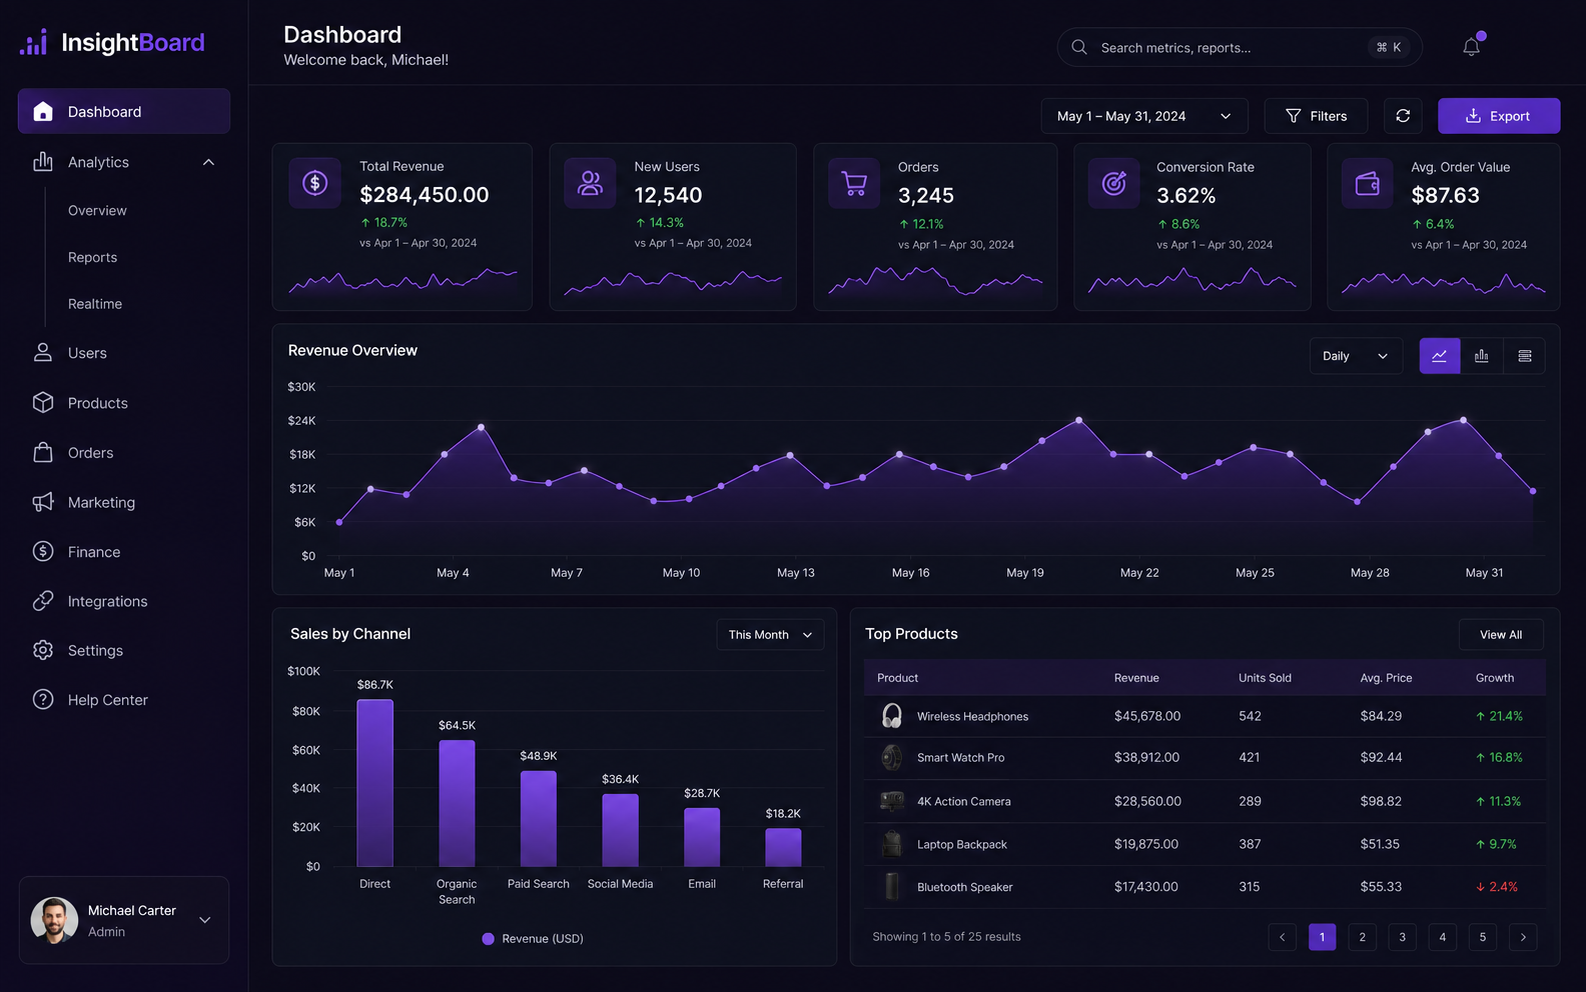1586x992 pixels.
Task: Click the Smart Watch Pro product thumbnail
Action: (x=892, y=757)
